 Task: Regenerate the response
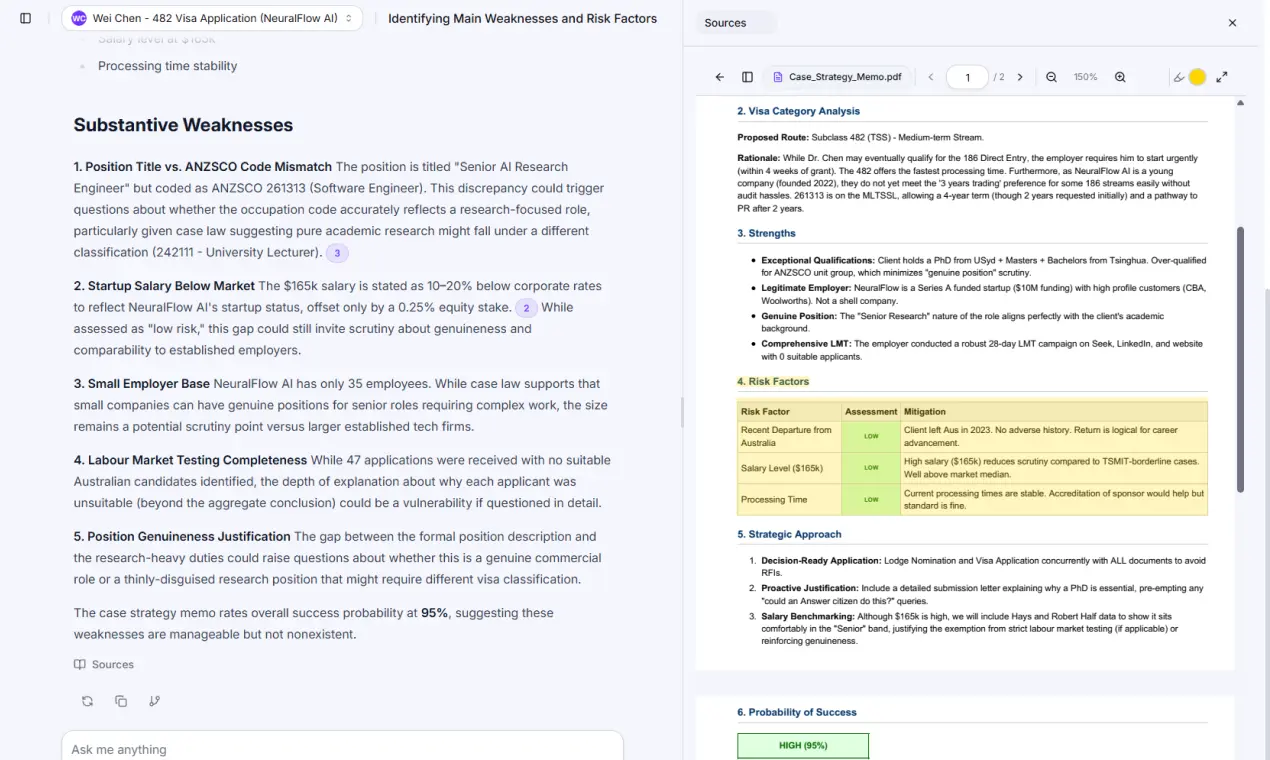[88, 701]
